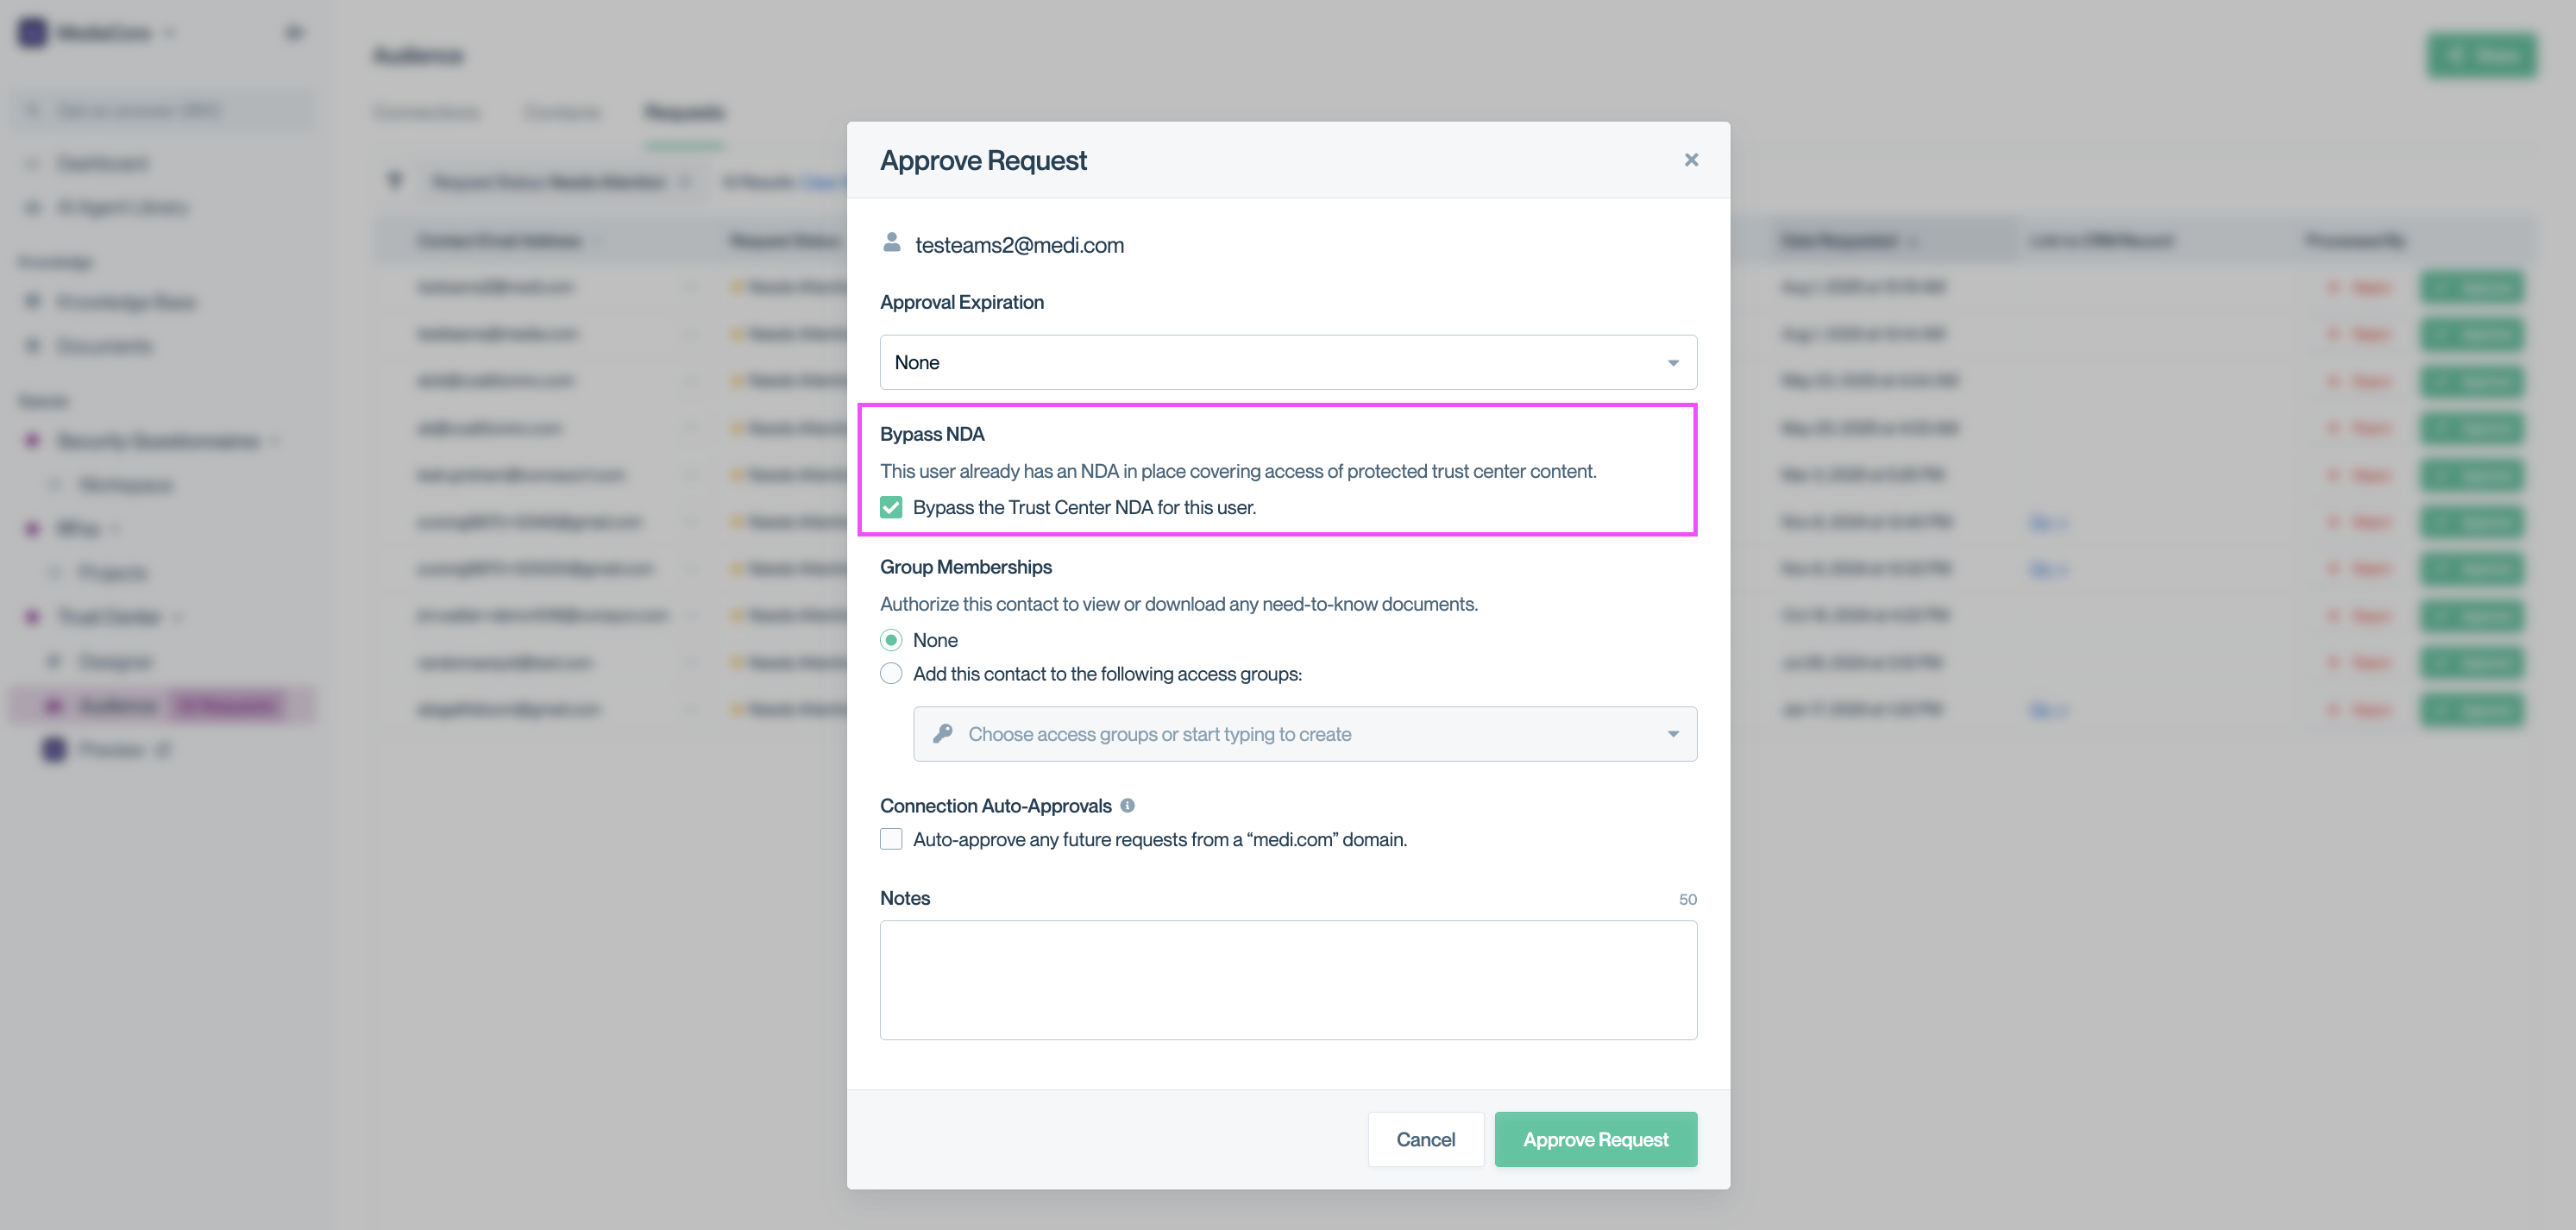Switch to the Connections tab
The width and height of the screenshot is (2576, 1230).
427,112
